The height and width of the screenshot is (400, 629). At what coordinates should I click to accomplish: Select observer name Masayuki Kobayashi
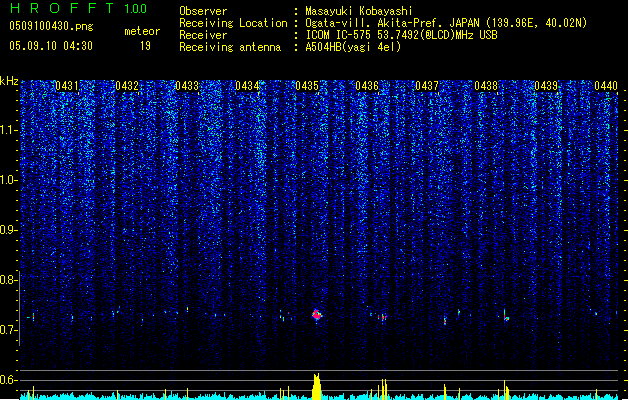(359, 11)
